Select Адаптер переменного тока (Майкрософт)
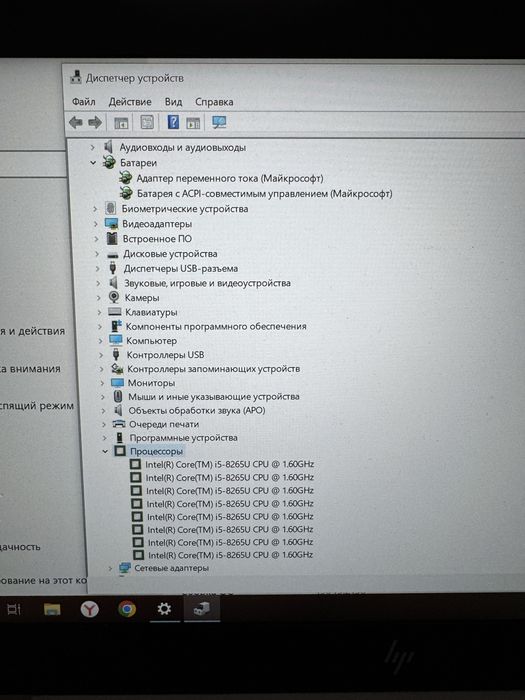Image resolution: width=525 pixels, height=700 pixels. (229, 178)
